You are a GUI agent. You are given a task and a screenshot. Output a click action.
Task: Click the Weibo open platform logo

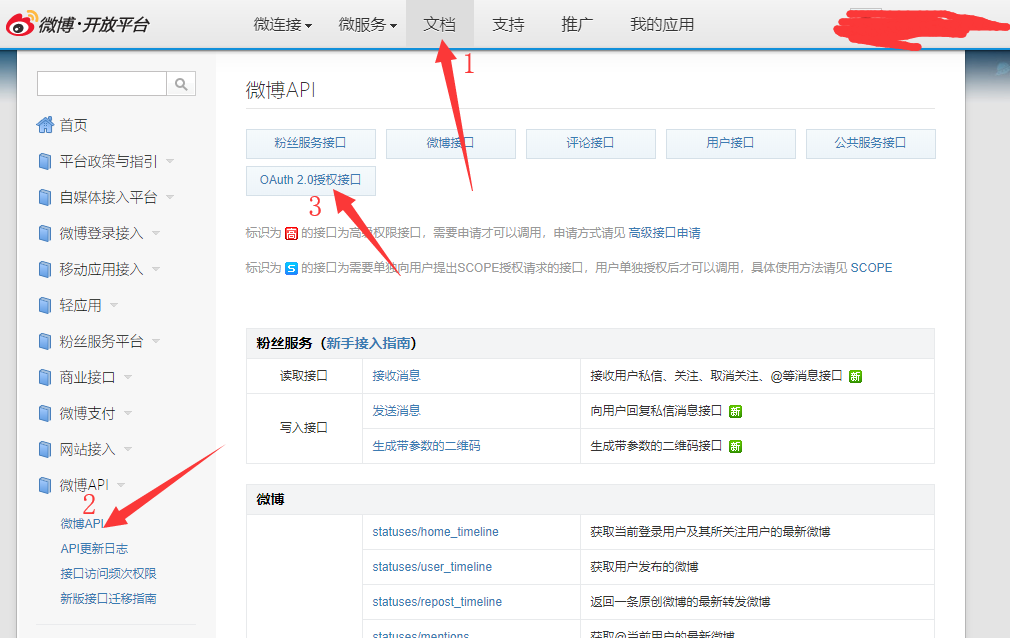pos(78,24)
